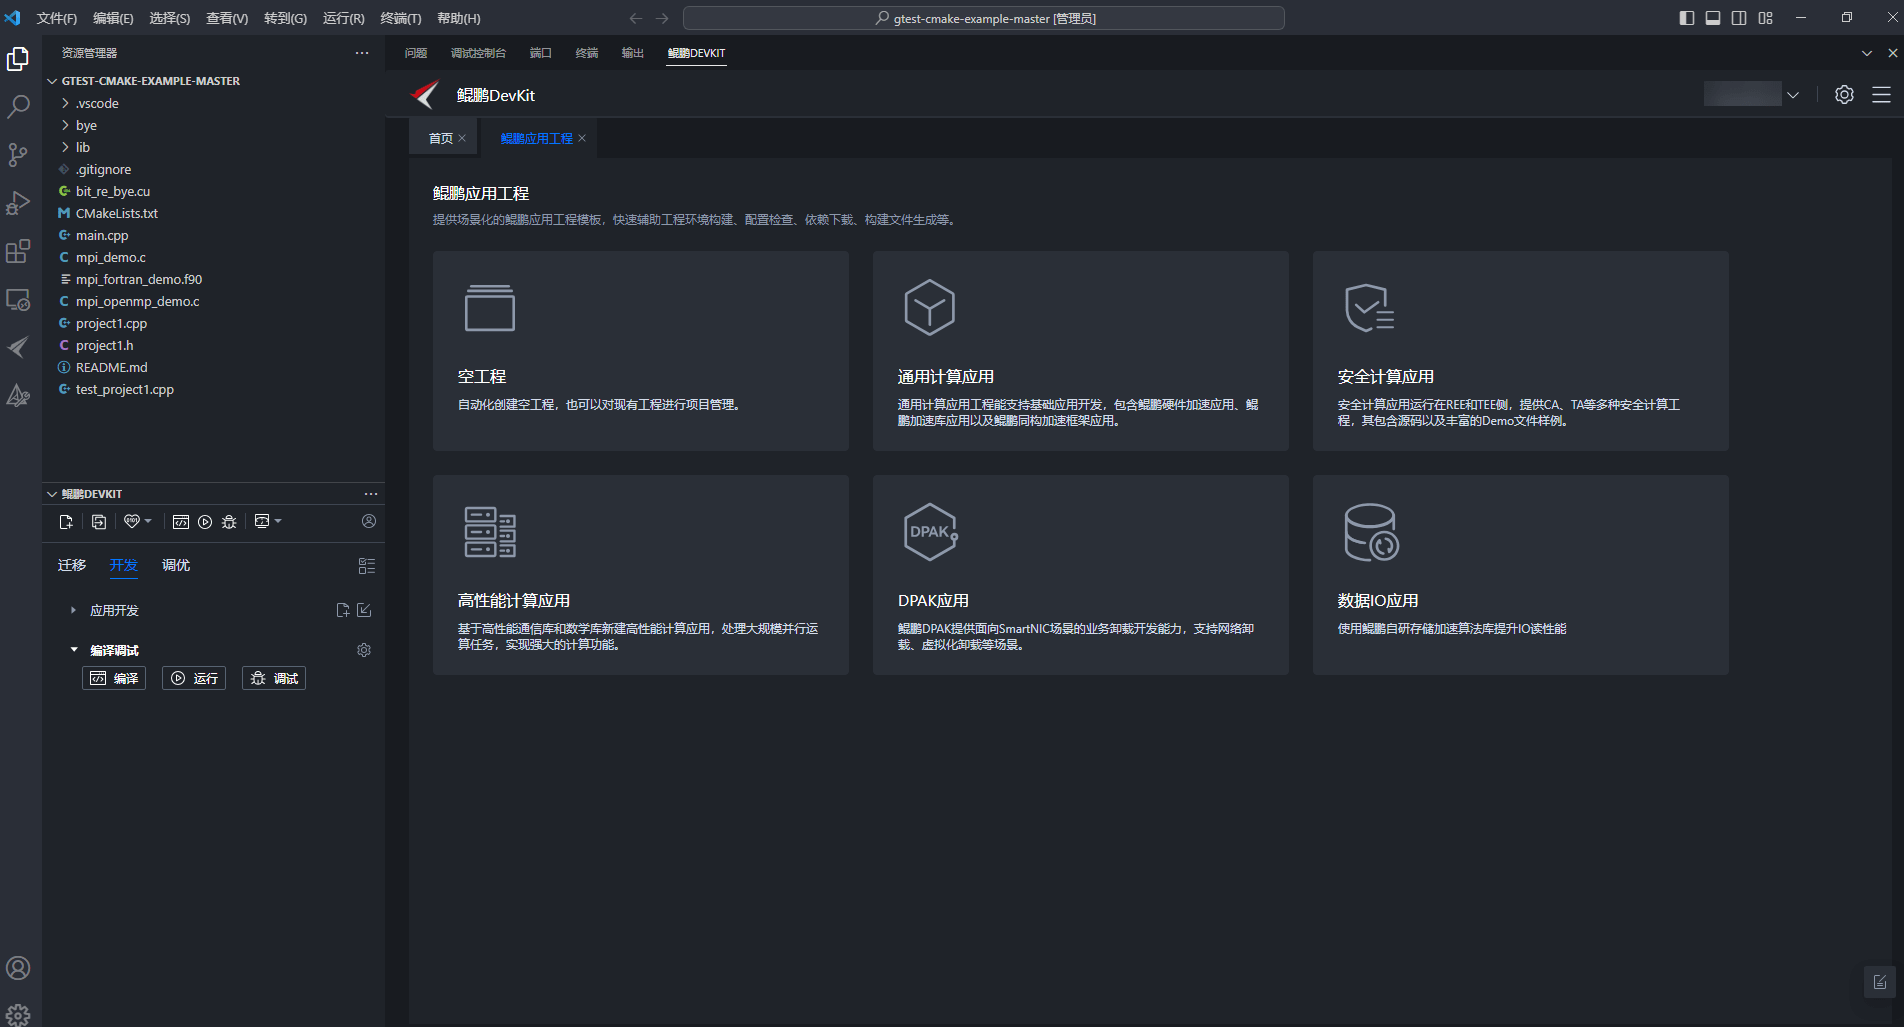Collapse the 编译调试 tree node
The height and width of the screenshot is (1027, 1904).
click(73, 650)
